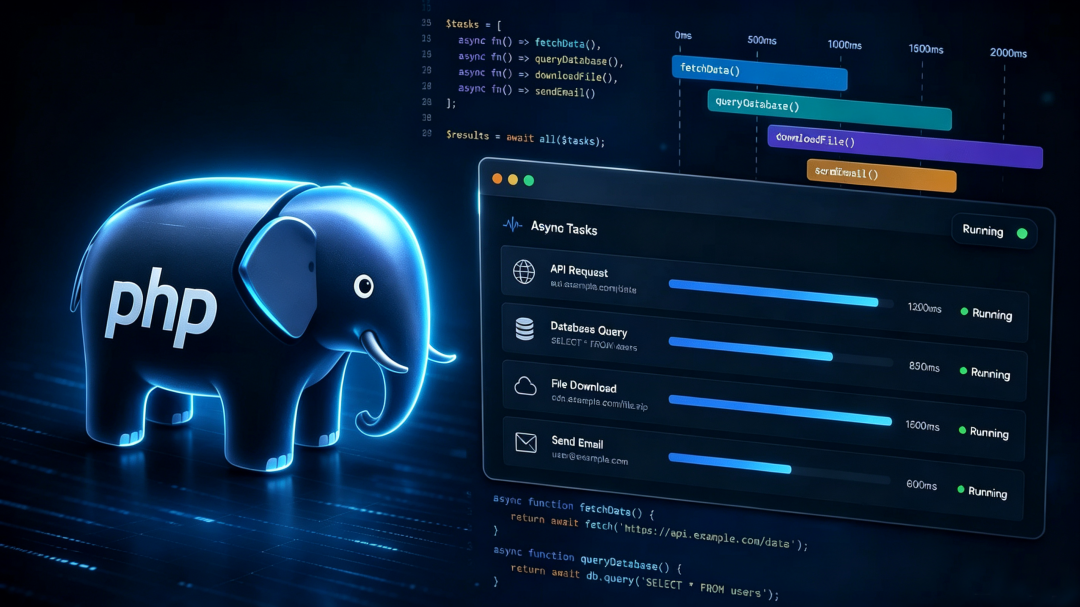
Task: Click the php logo text on elephant
Action: (160, 307)
